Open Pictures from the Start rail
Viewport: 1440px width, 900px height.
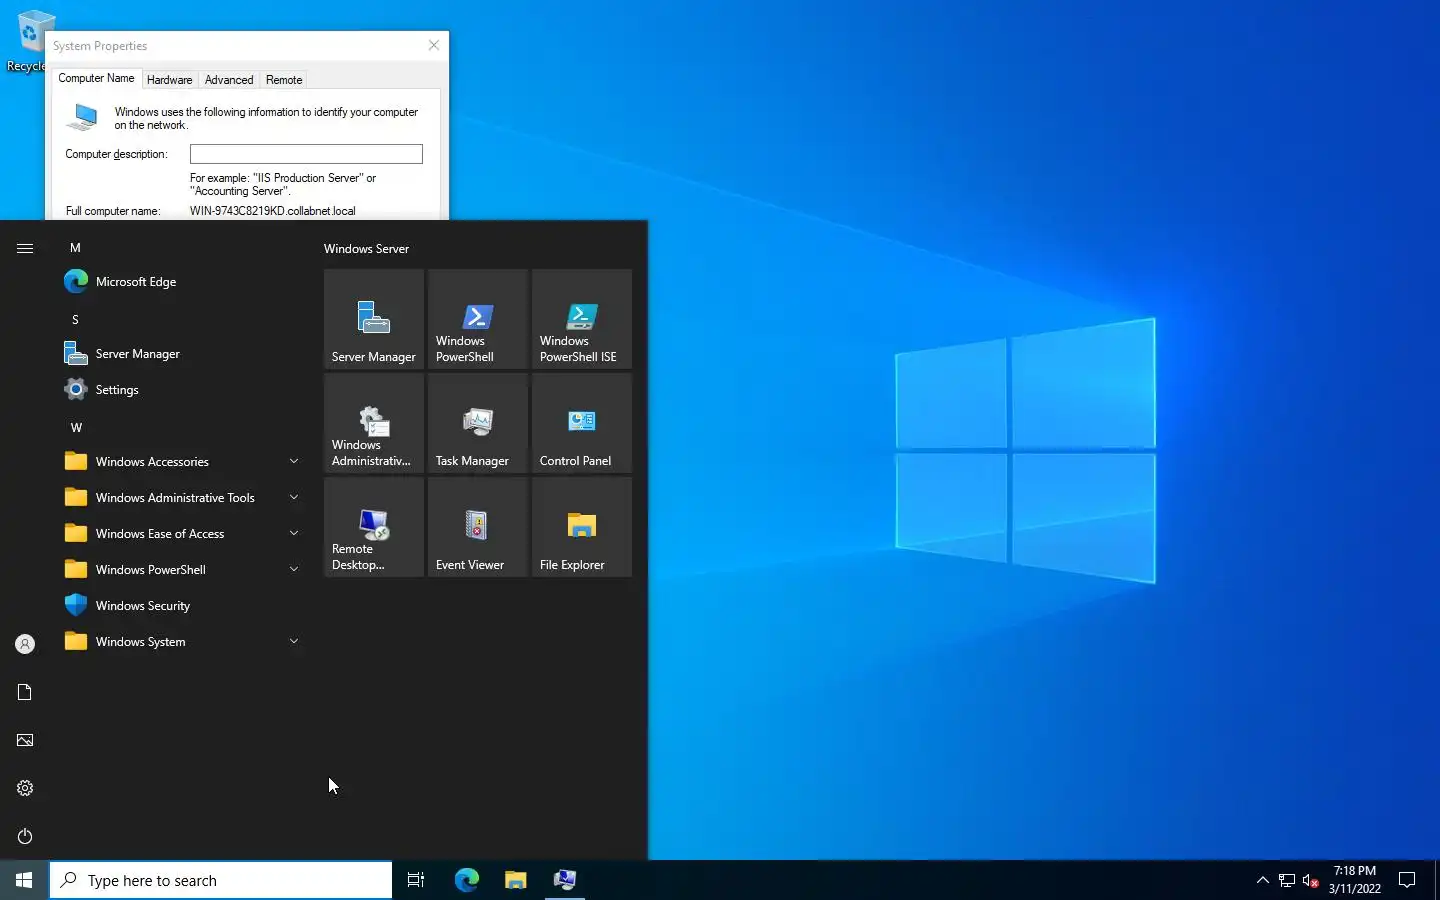25,740
